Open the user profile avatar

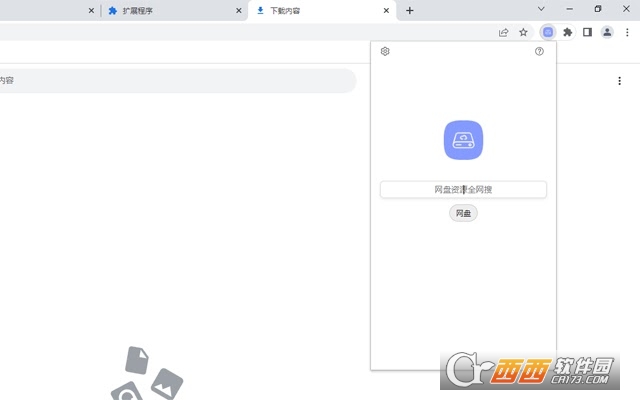607,32
